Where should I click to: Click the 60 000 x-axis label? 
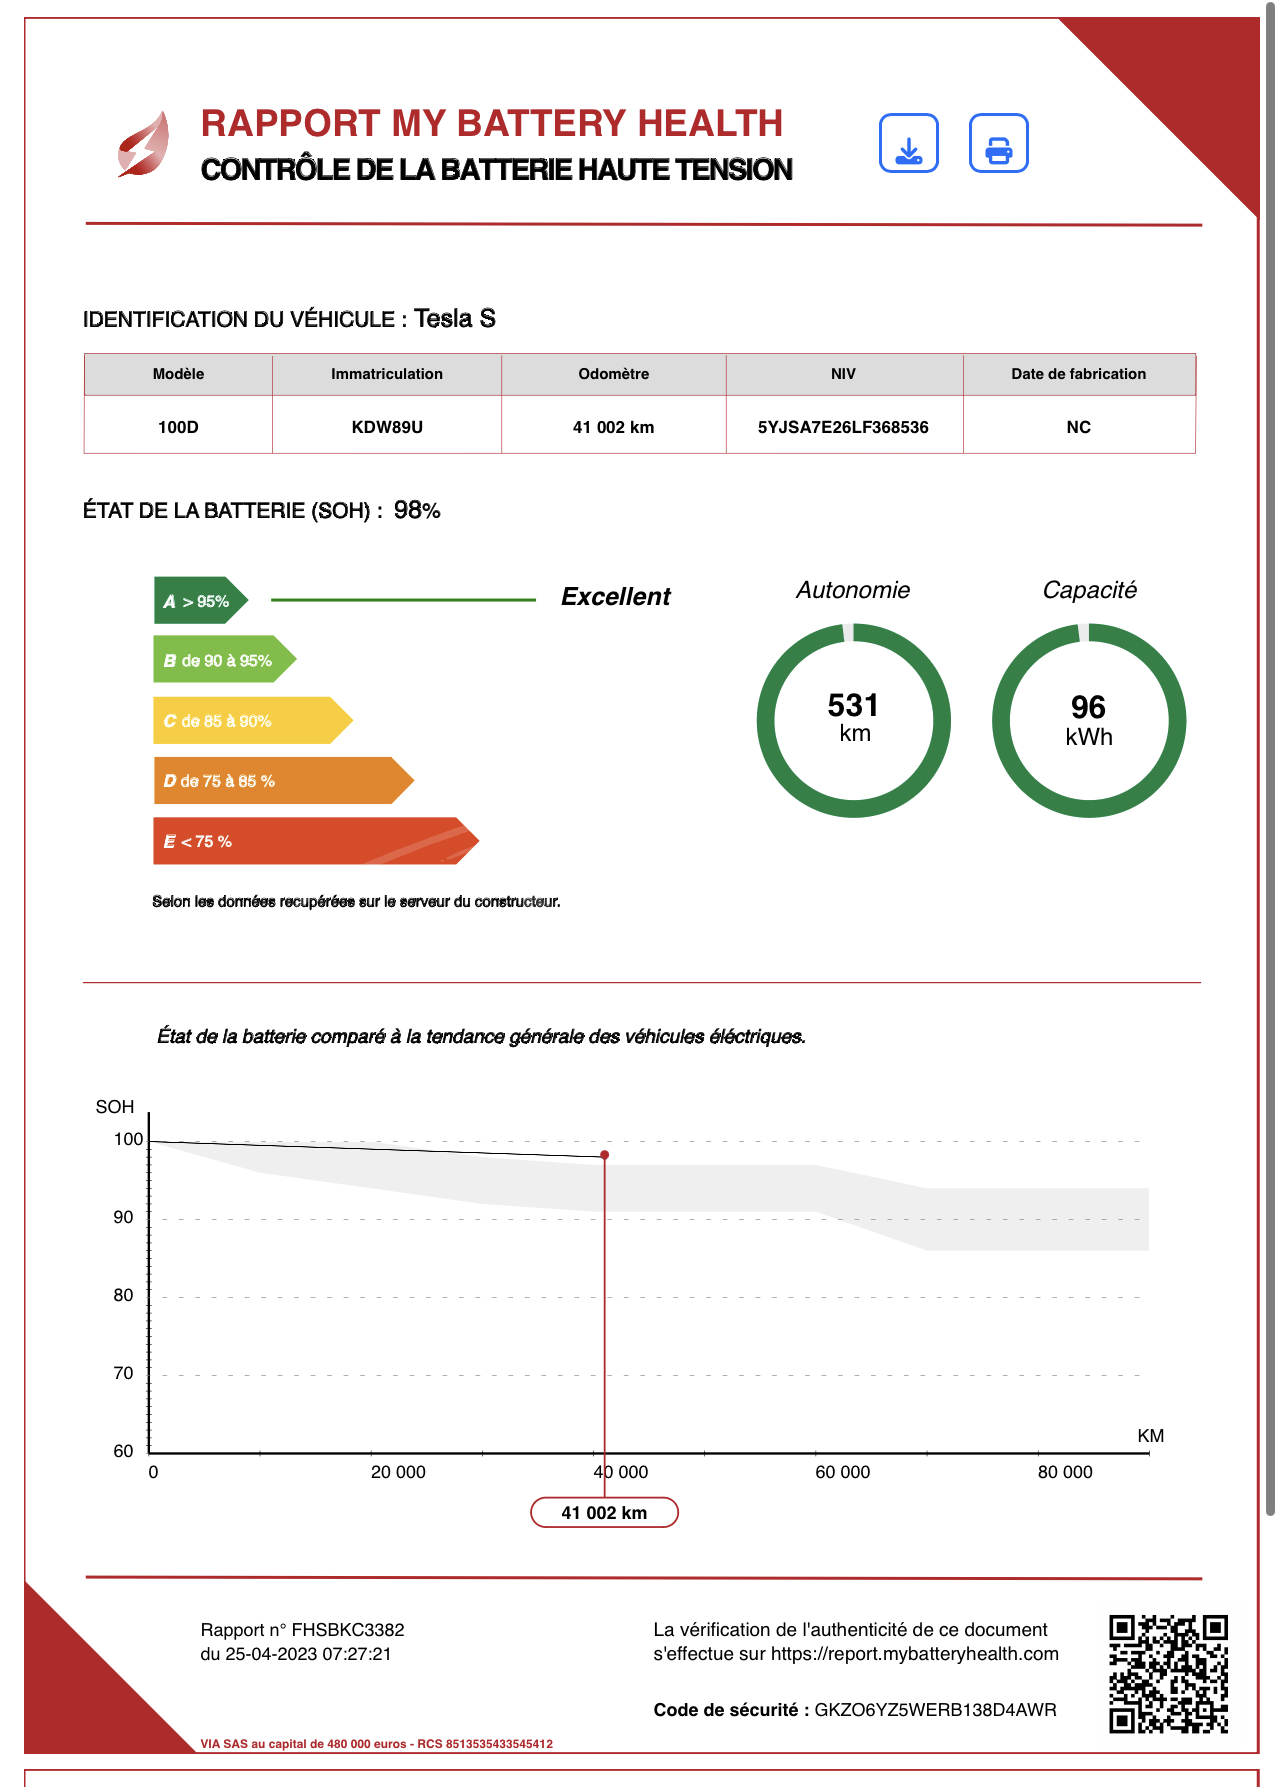coord(843,1472)
